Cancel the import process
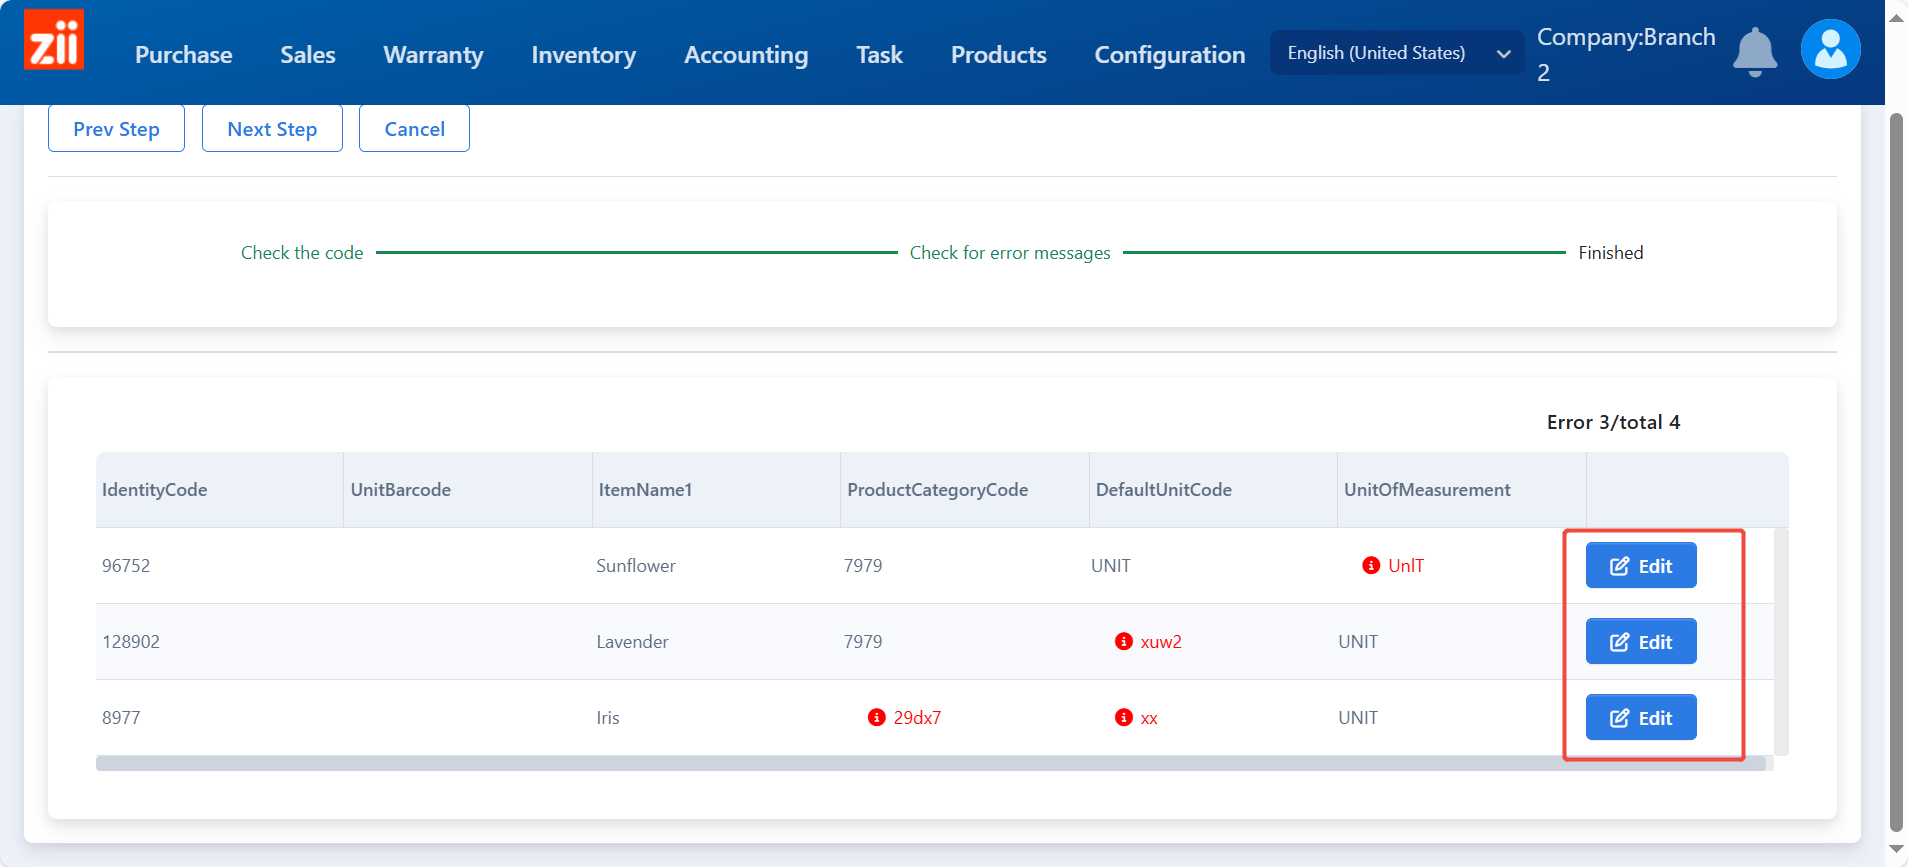 coord(414,129)
